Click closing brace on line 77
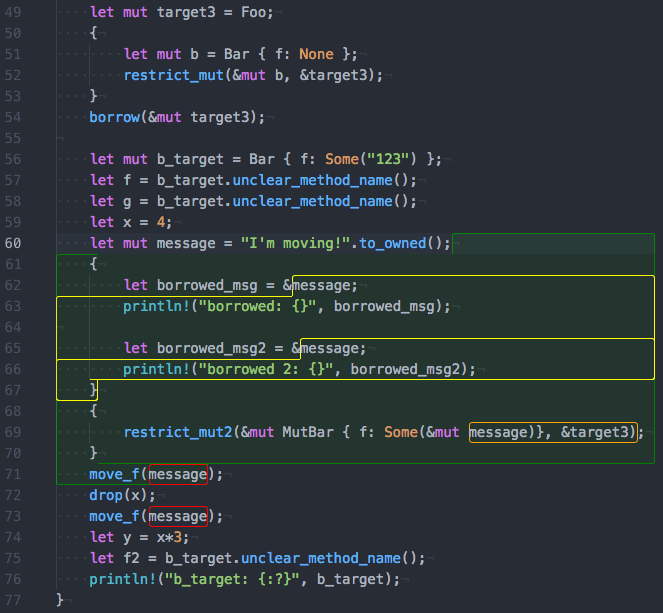The width and height of the screenshot is (663, 613). pyautogui.click(x=60, y=600)
